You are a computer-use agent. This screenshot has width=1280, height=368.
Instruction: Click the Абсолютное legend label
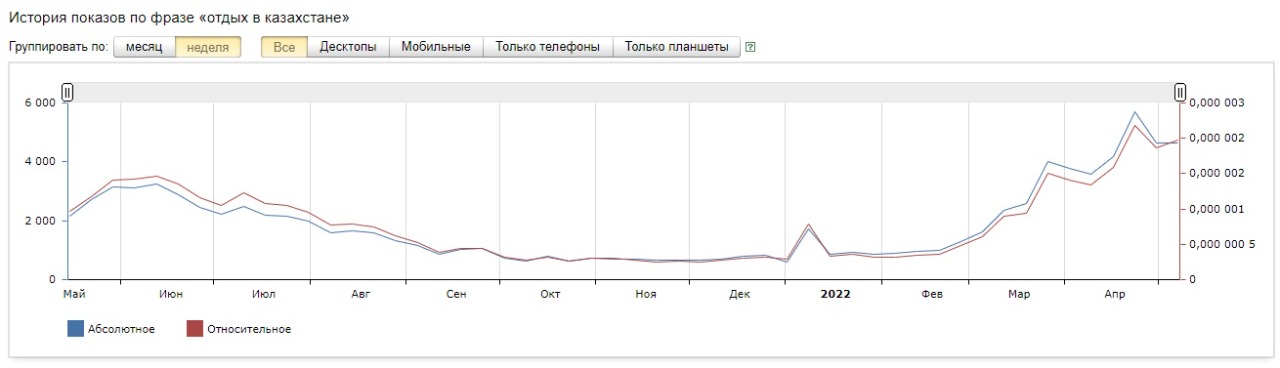tap(122, 329)
